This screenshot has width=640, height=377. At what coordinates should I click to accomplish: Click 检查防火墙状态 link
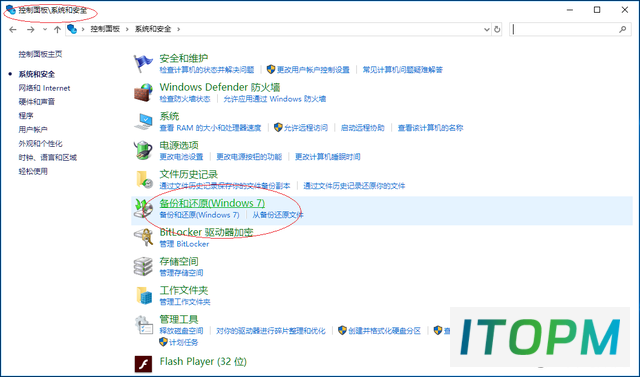coord(185,99)
